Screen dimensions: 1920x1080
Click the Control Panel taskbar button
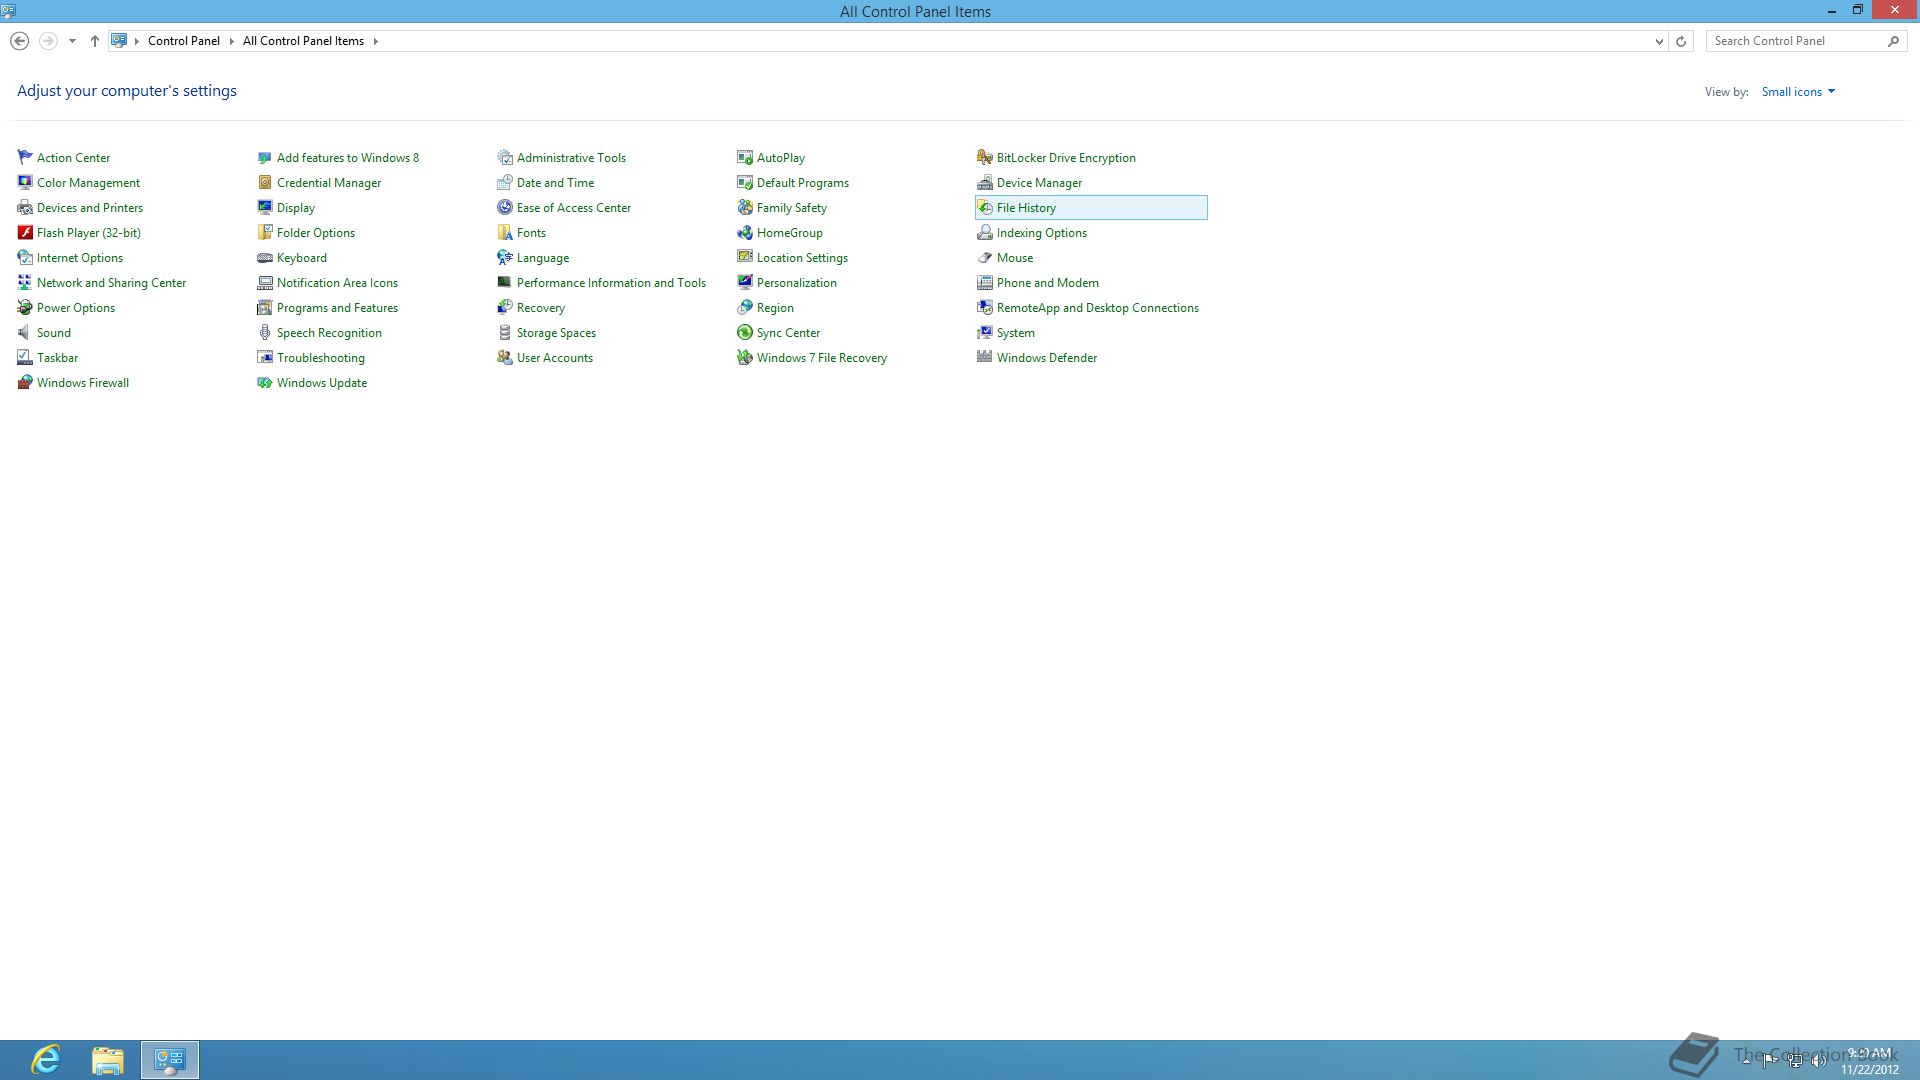click(x=170, y=1060)
